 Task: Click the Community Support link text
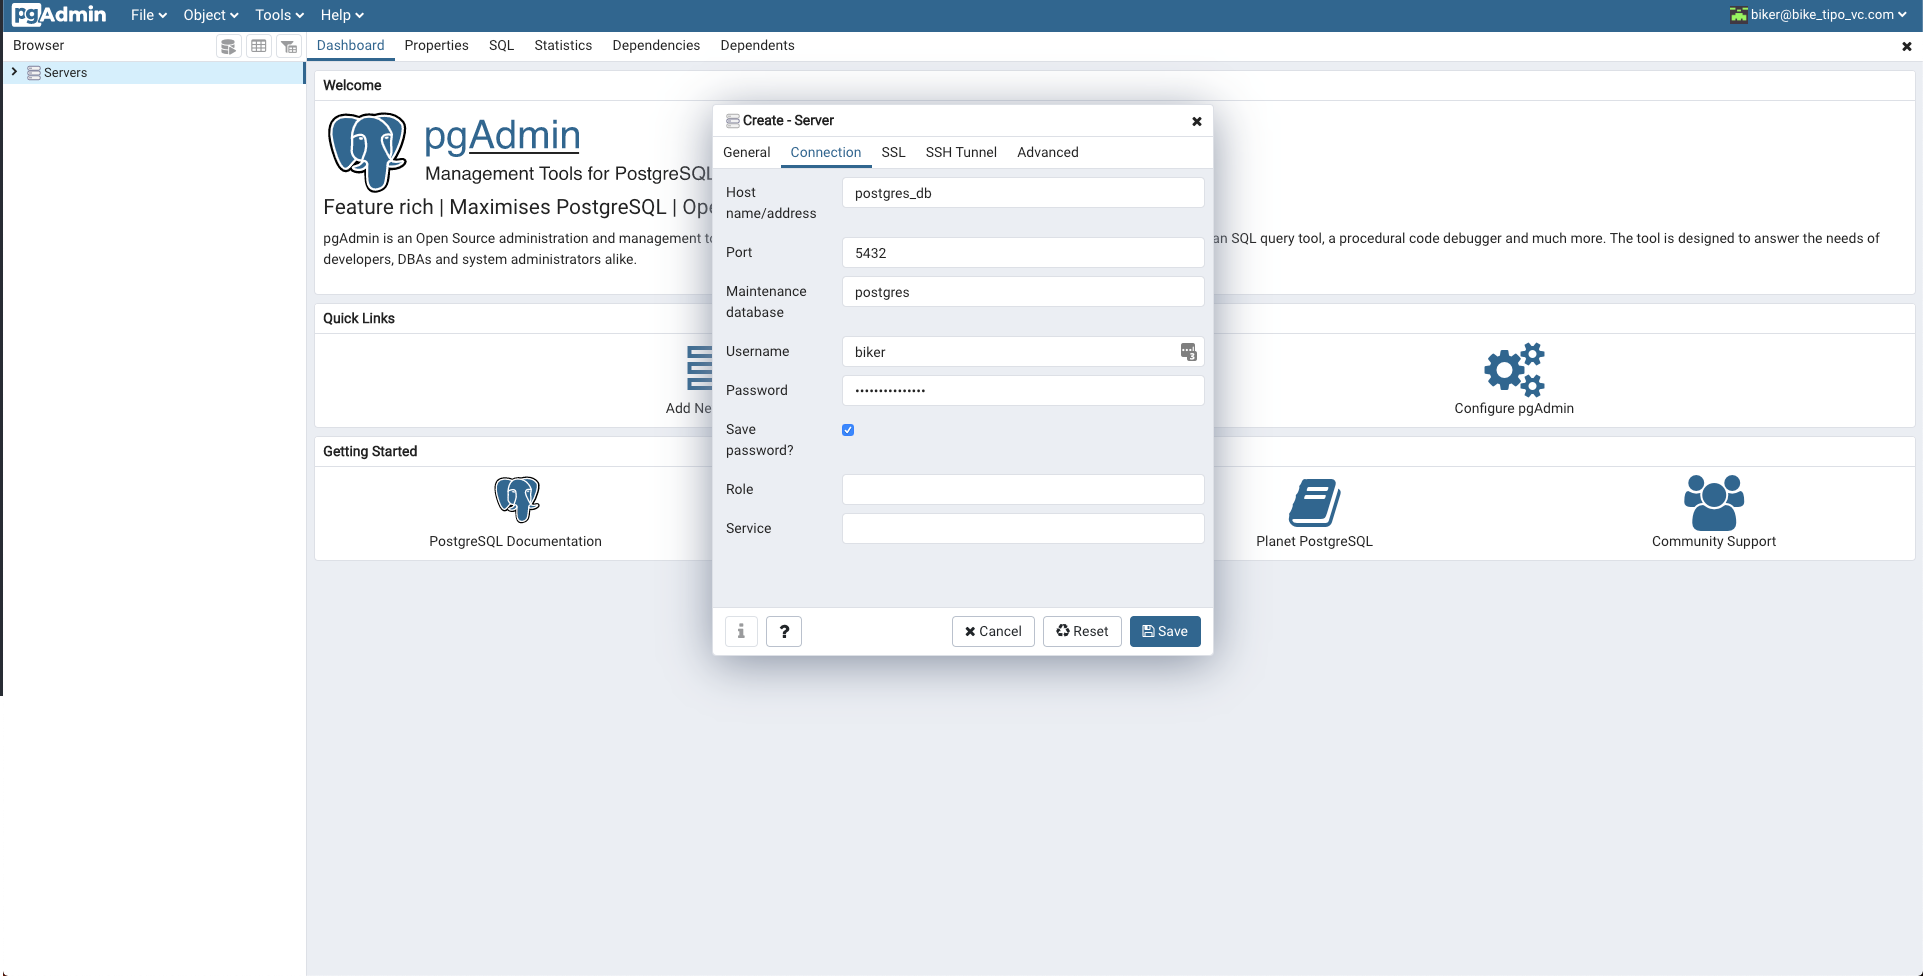click(x=1714, y=541)
